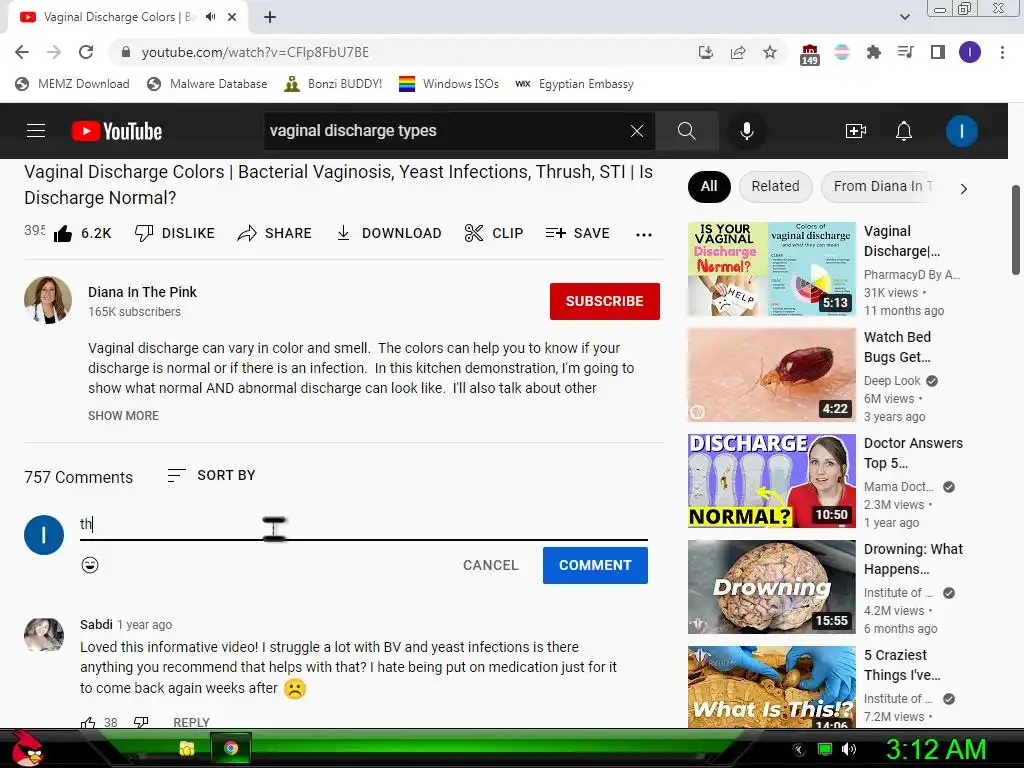Open media controls icon in Chrome toolbar
Image resolution: width=1024 pixels, height=768 pixels.
[905, 52]
